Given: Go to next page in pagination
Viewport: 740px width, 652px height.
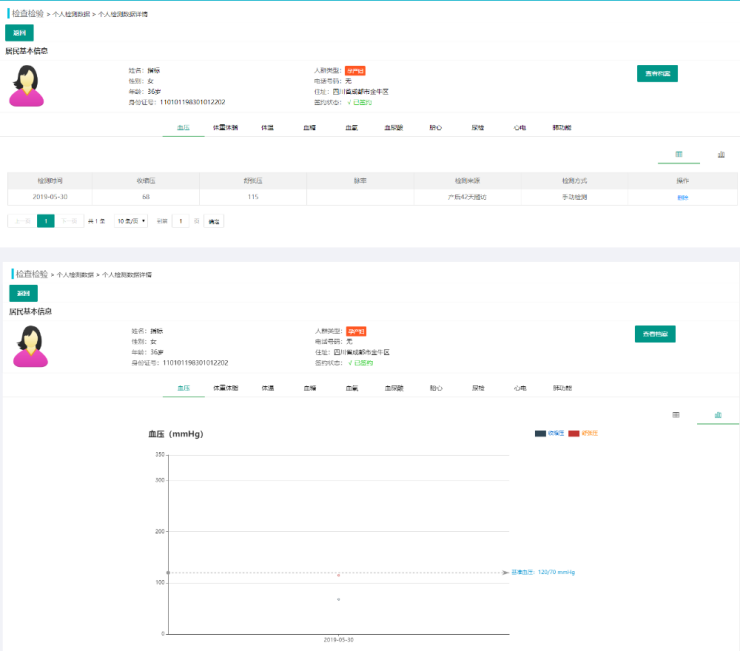Looking at the screenshot, I should pos(69,220).
